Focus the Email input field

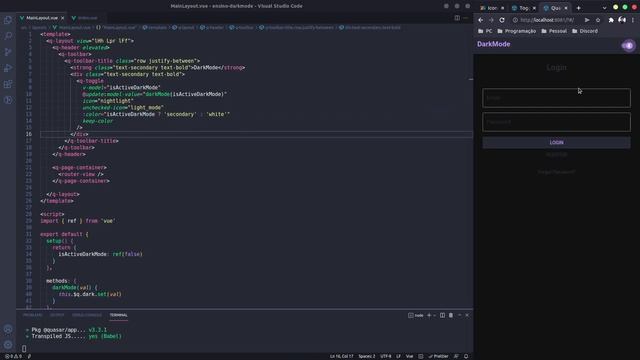(x=556, y=98)
